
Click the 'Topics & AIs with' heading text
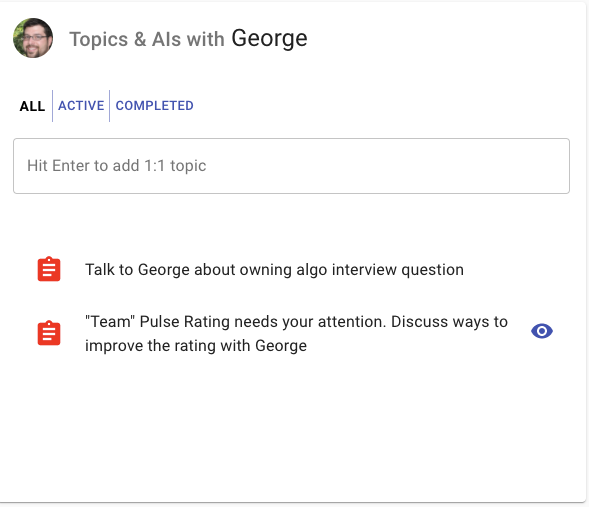(147, 39)
